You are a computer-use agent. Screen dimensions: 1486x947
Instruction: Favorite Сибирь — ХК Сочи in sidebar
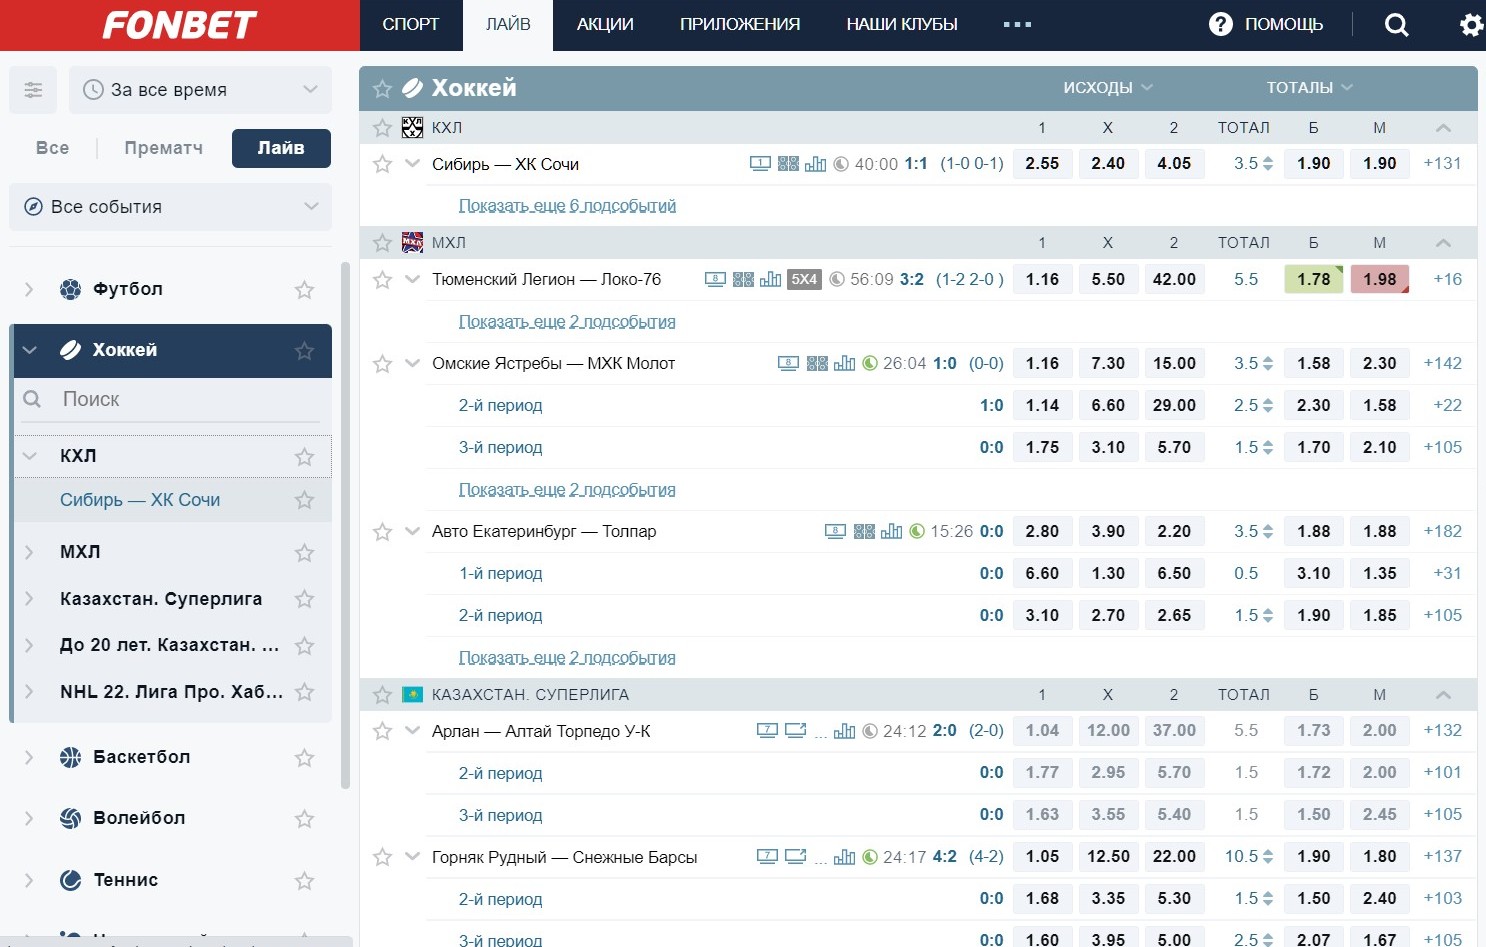click(304, 500)
